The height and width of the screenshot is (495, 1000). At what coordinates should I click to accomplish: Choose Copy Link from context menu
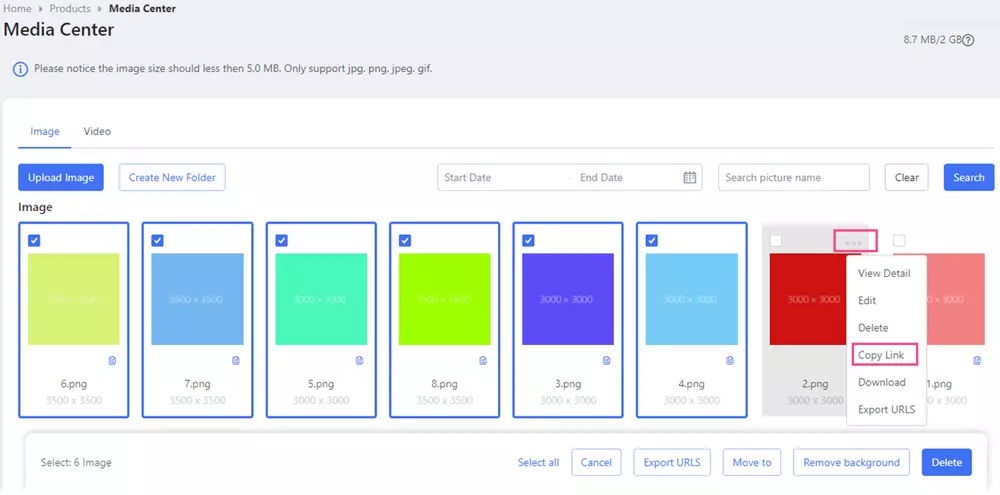coord(881,355)
